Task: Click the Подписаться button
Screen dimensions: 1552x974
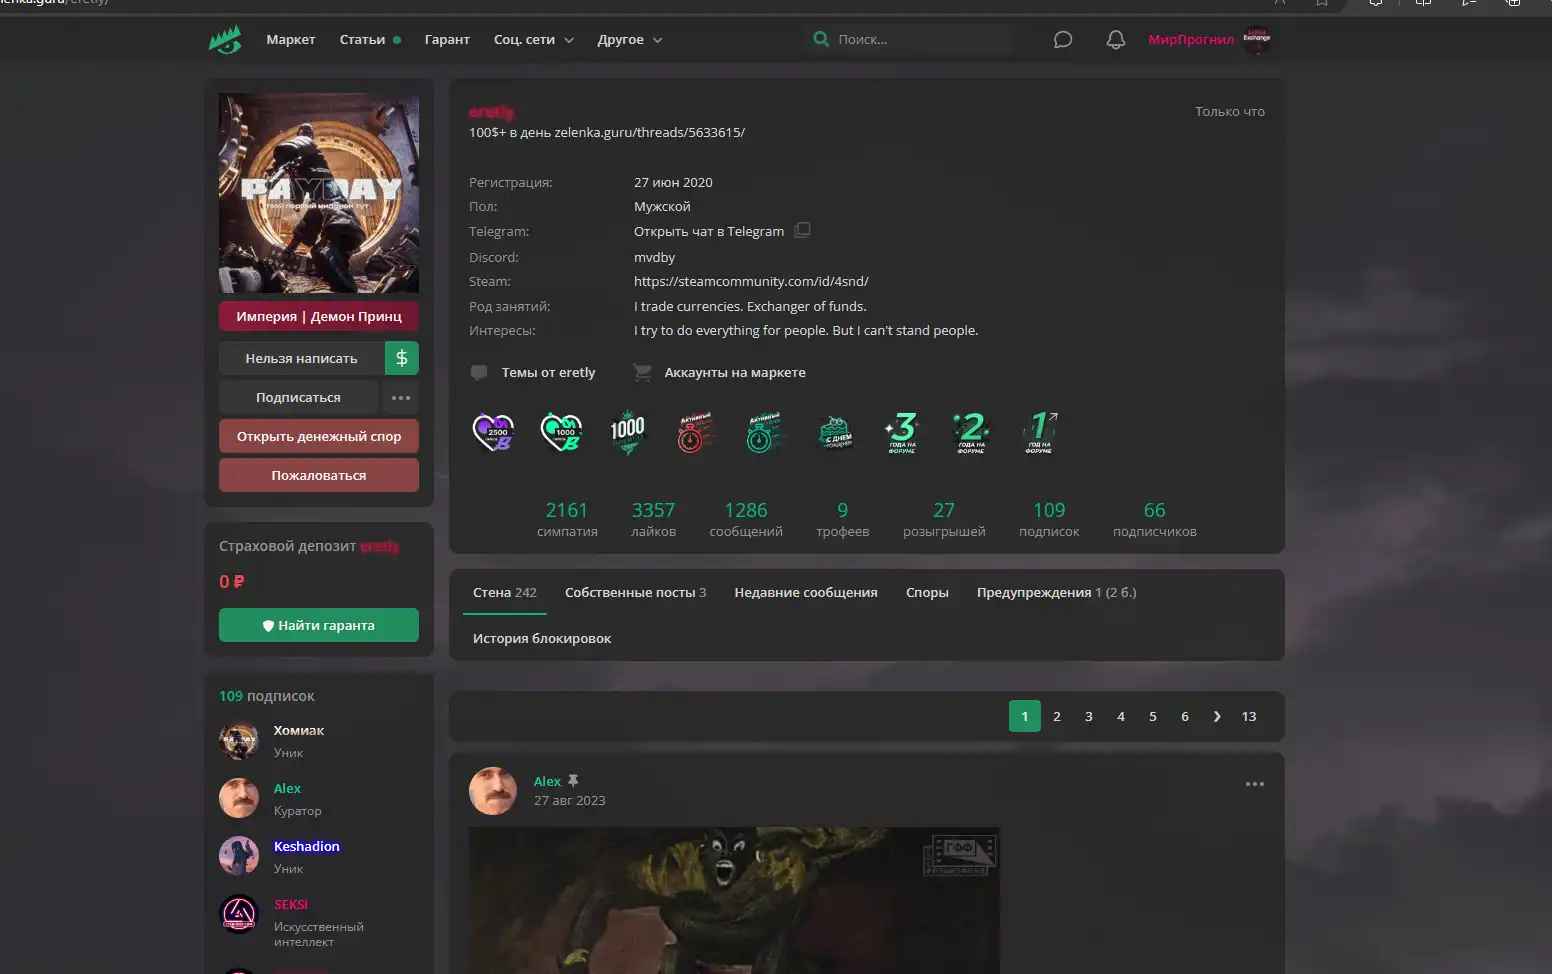Action: (298, 397)
